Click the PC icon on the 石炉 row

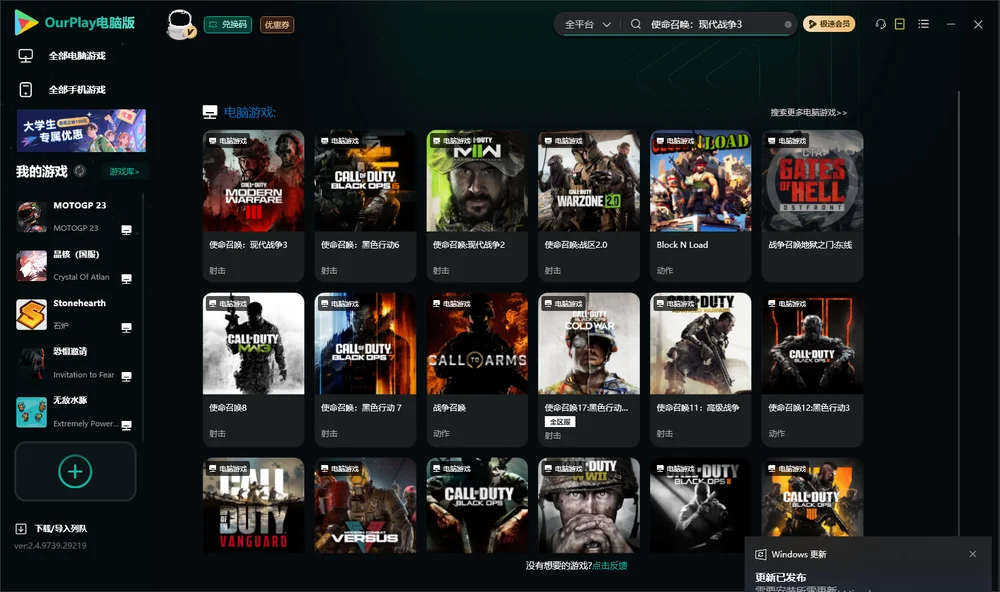(x=126, y=328)
